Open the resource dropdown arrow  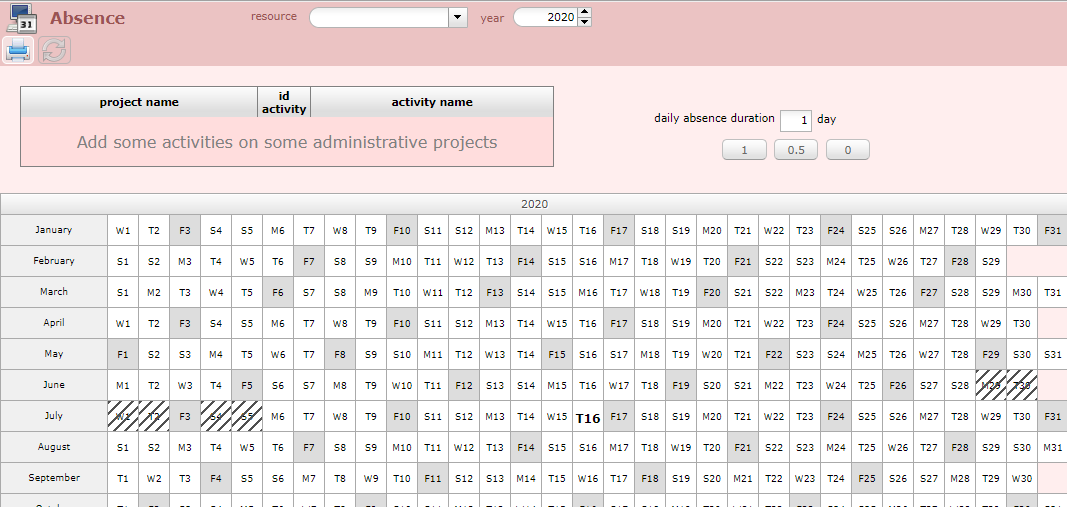(x=458, y=17)
